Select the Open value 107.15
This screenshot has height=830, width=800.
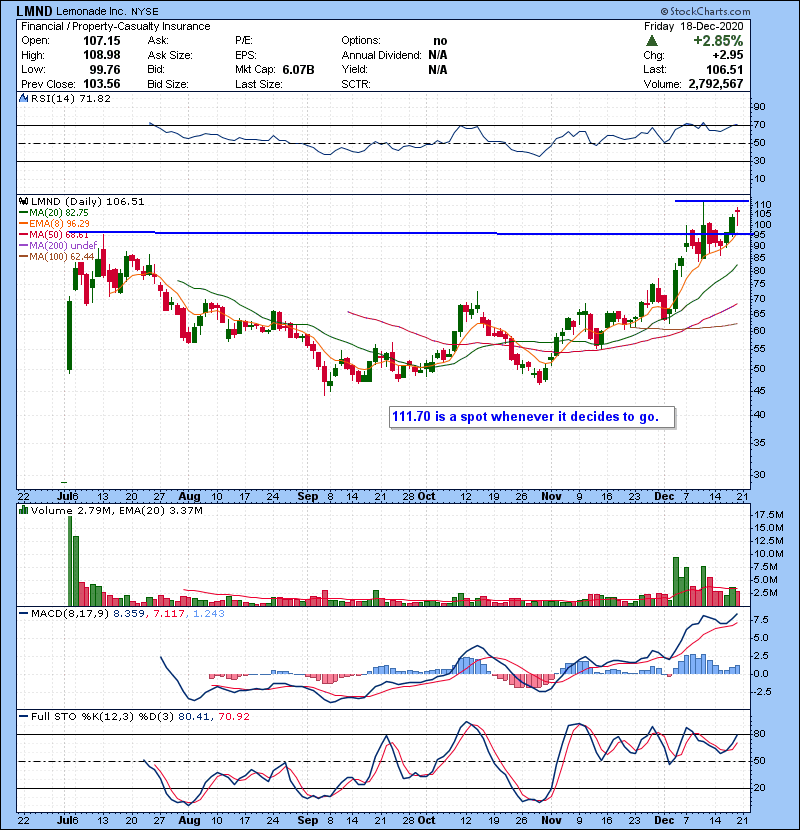point(102,41)
